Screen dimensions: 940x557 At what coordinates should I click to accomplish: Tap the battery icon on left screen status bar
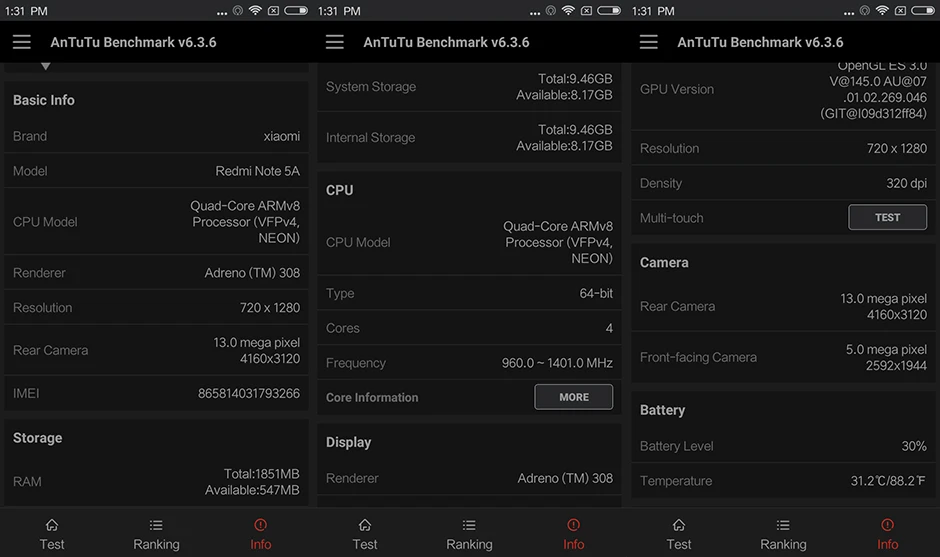296,10
